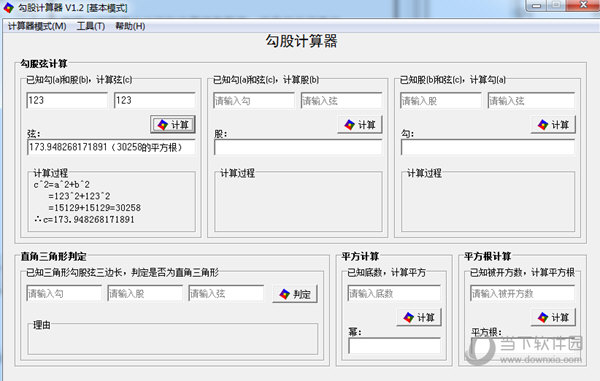Click the line =123^2+123^2
This screenshot has width=600, height=381.
coord(79,196)
